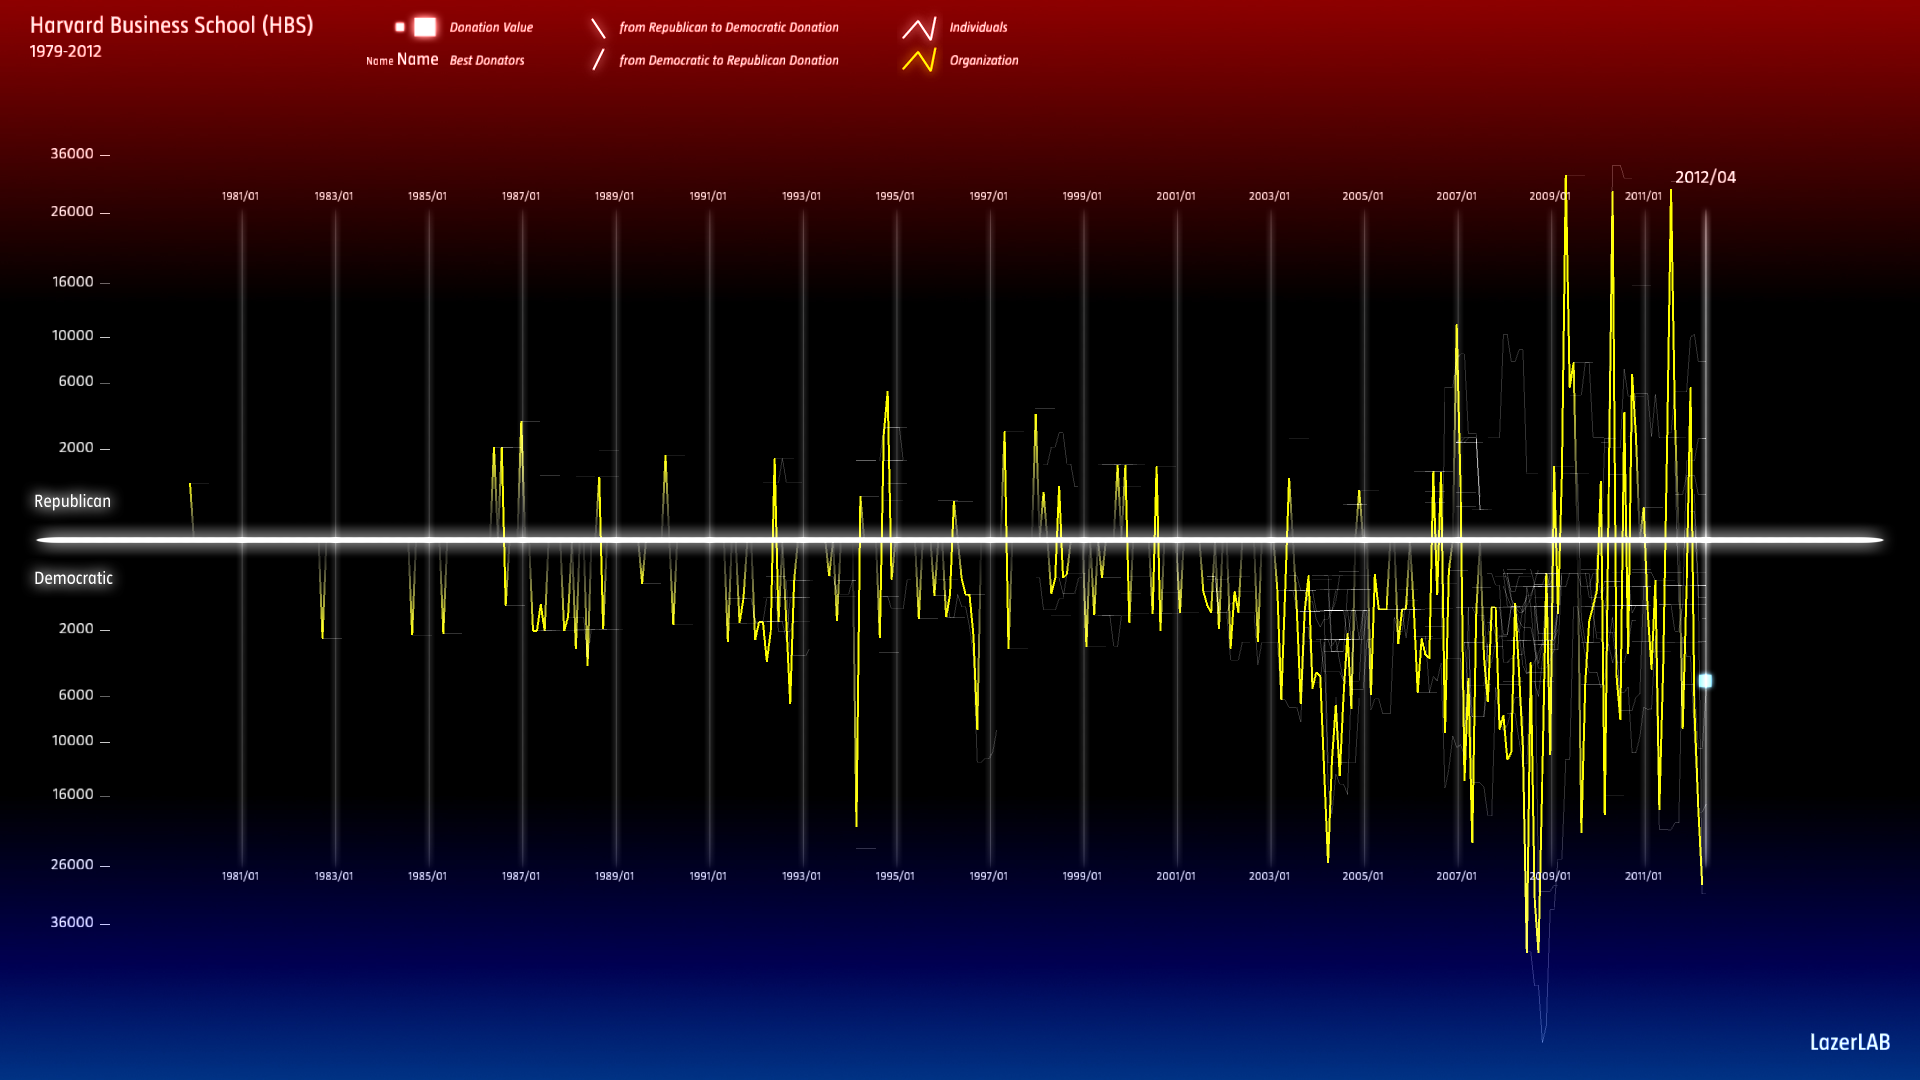The height and width of the screenshot is (1080, 1920).
Task: Click the 2012/04 current date label
Action: [x=1705, y=177]
